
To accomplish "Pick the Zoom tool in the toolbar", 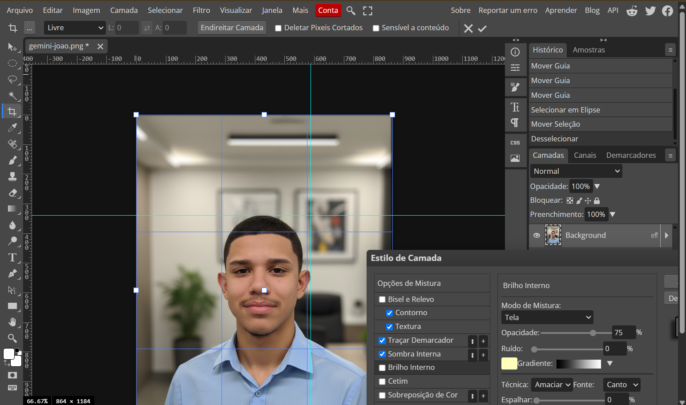I will click(12, 338).
